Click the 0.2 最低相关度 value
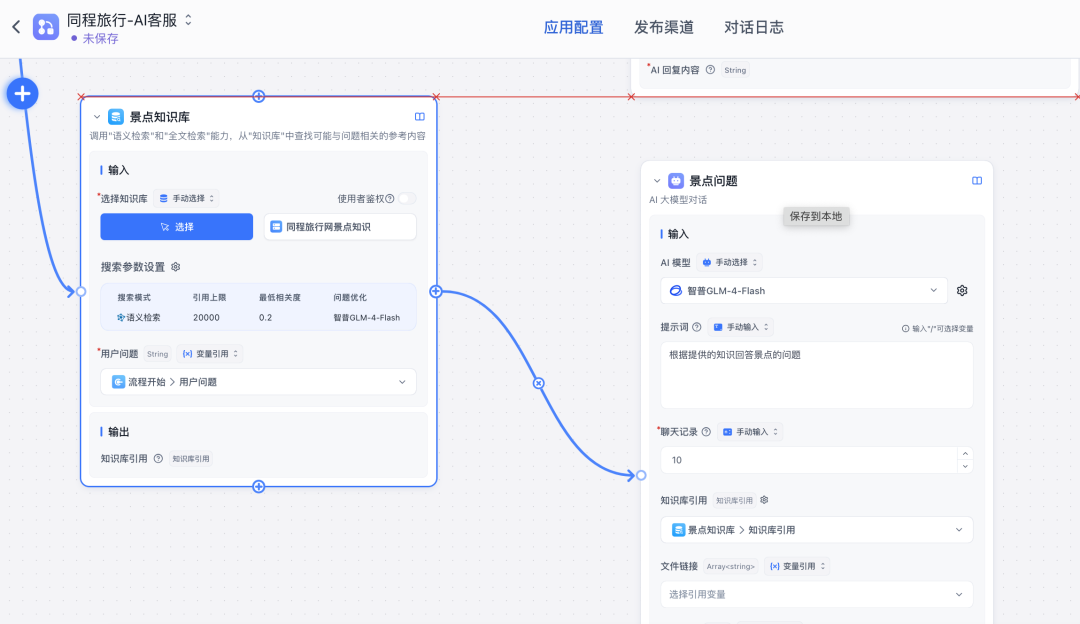 [x=265, y=318]
